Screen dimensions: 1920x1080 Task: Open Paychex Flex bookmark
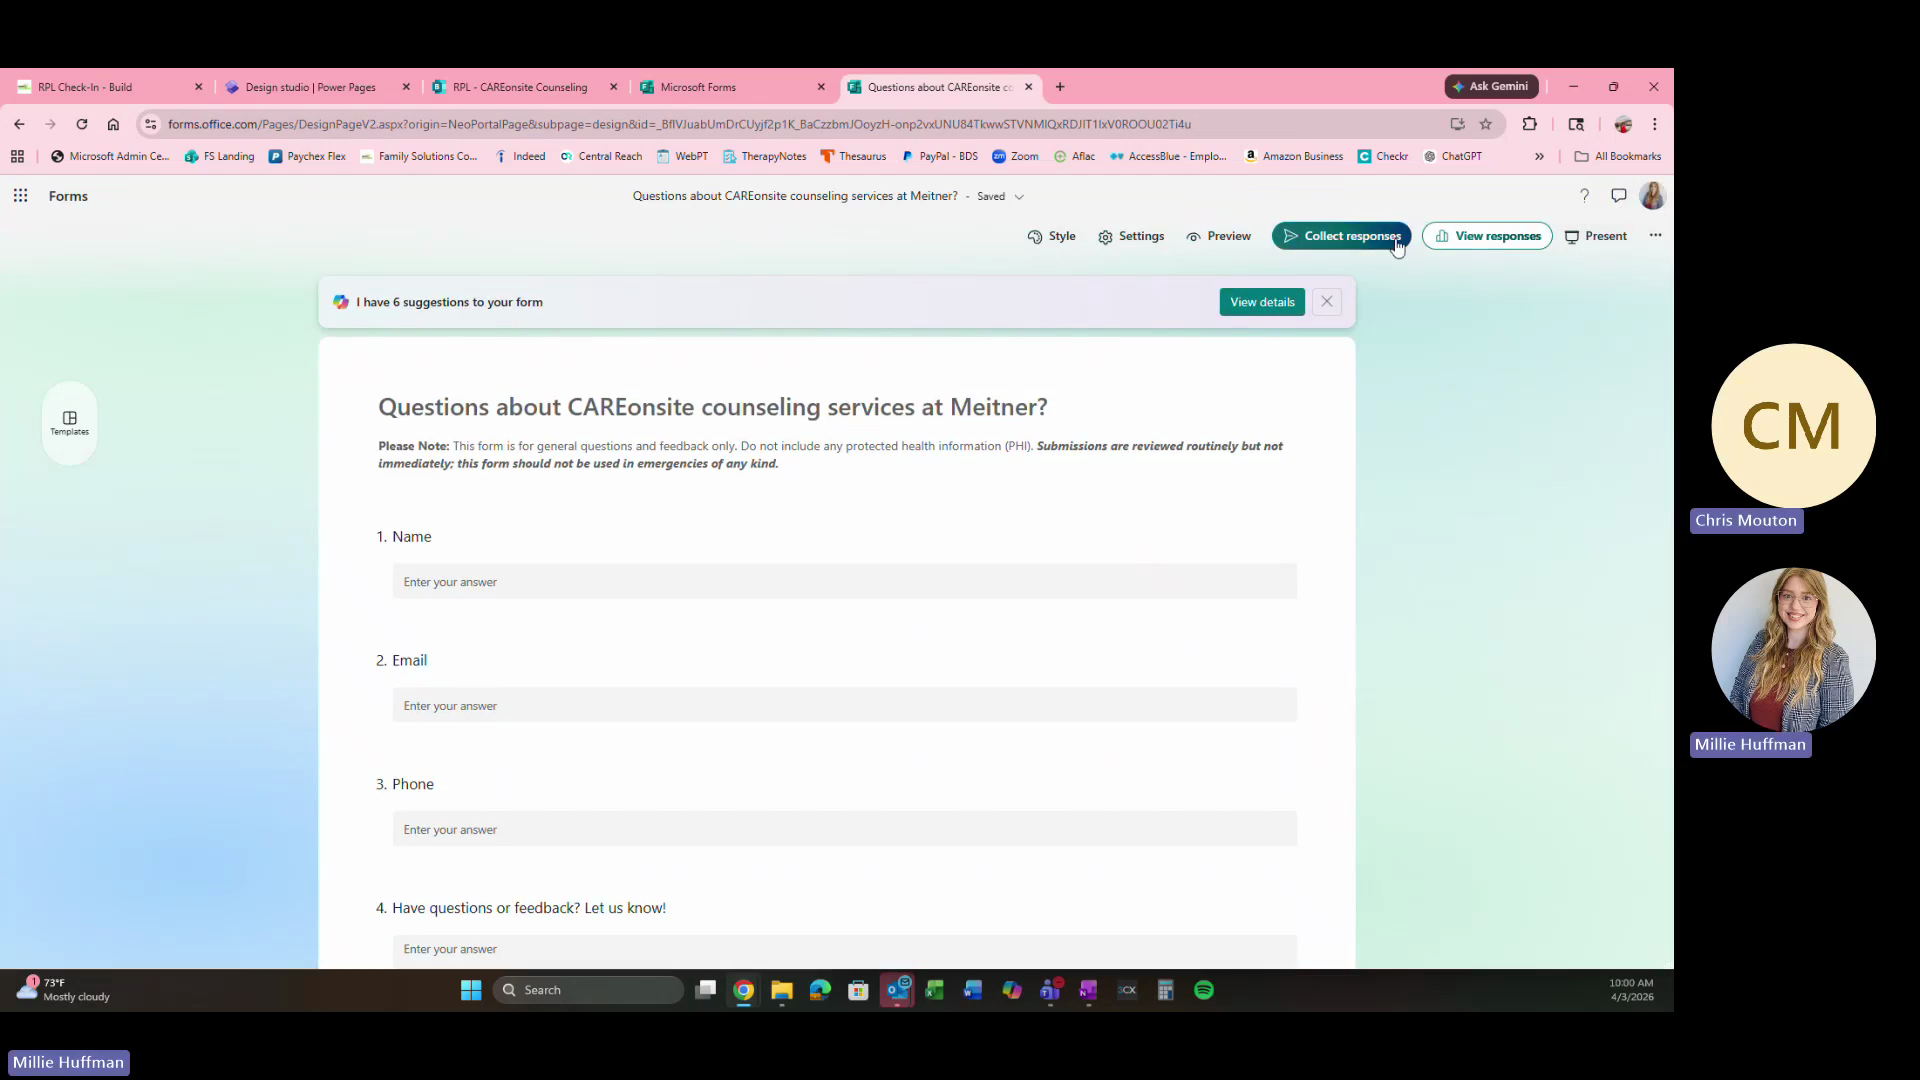[x=307, y=156]
